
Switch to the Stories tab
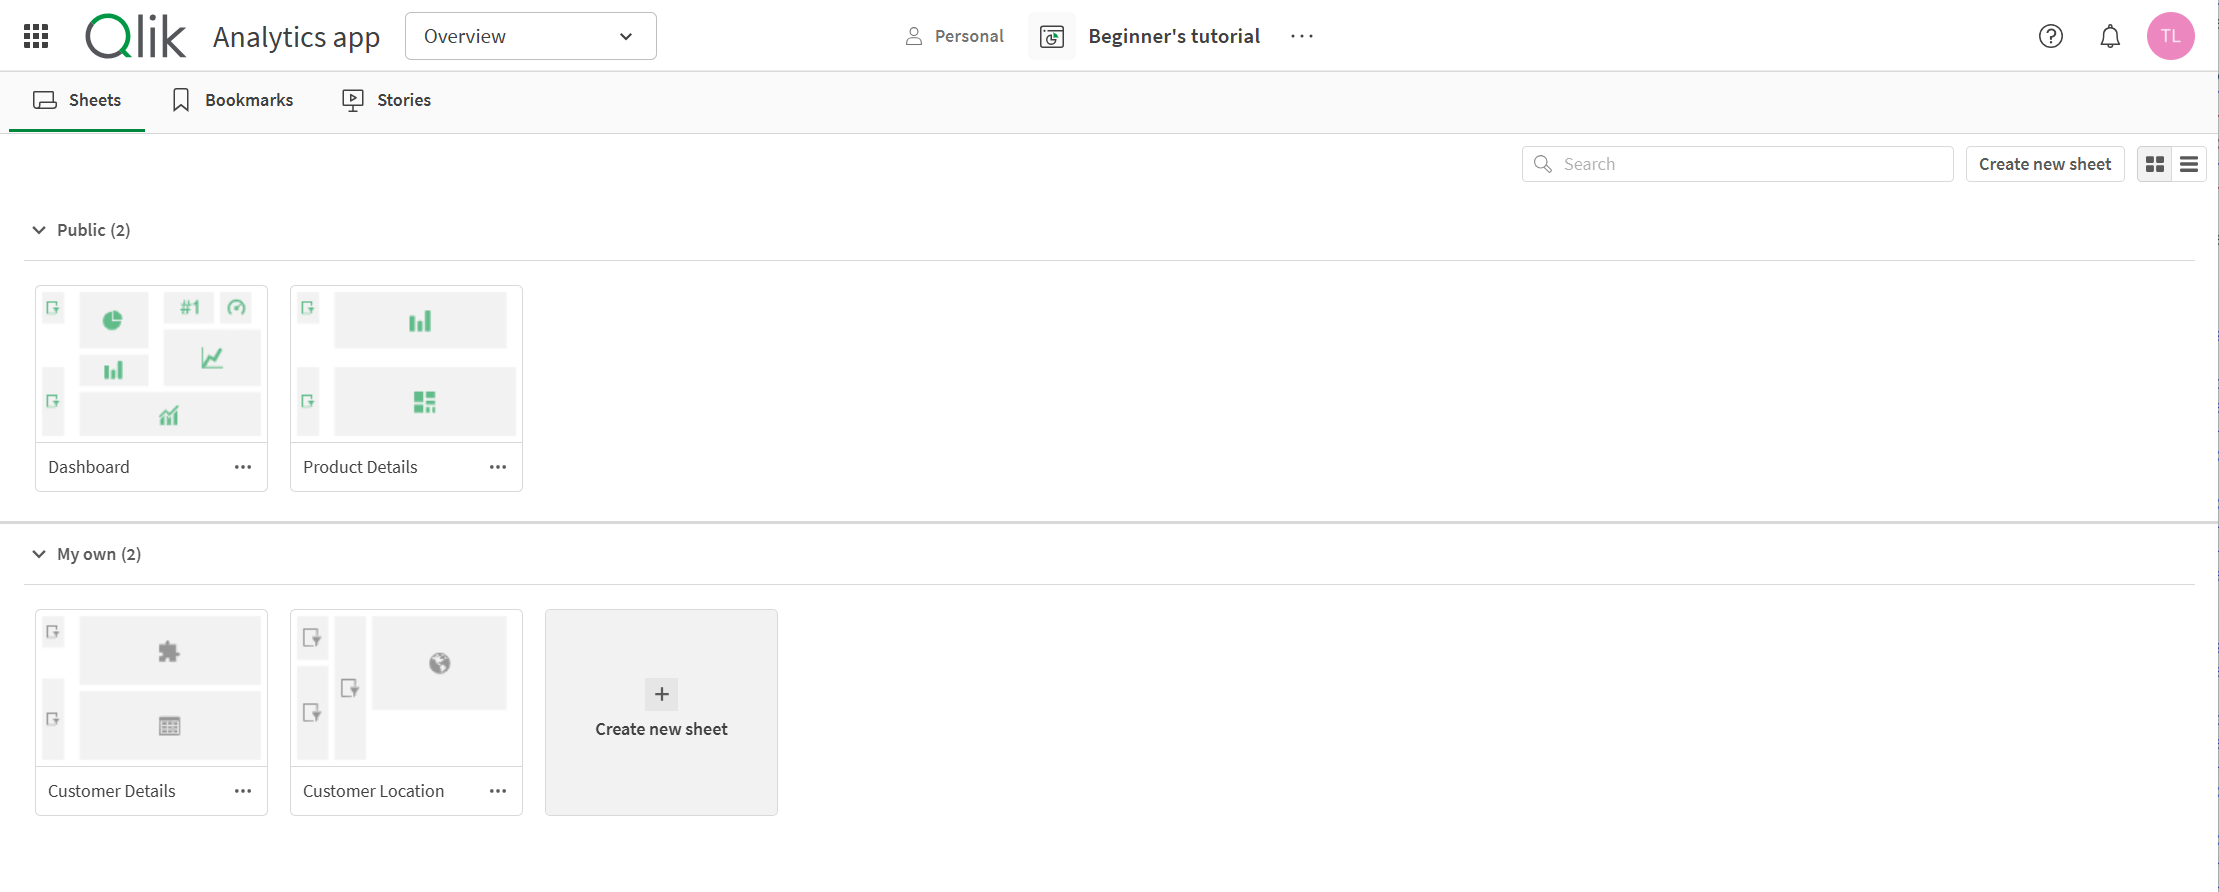click(x=387, y=100)
